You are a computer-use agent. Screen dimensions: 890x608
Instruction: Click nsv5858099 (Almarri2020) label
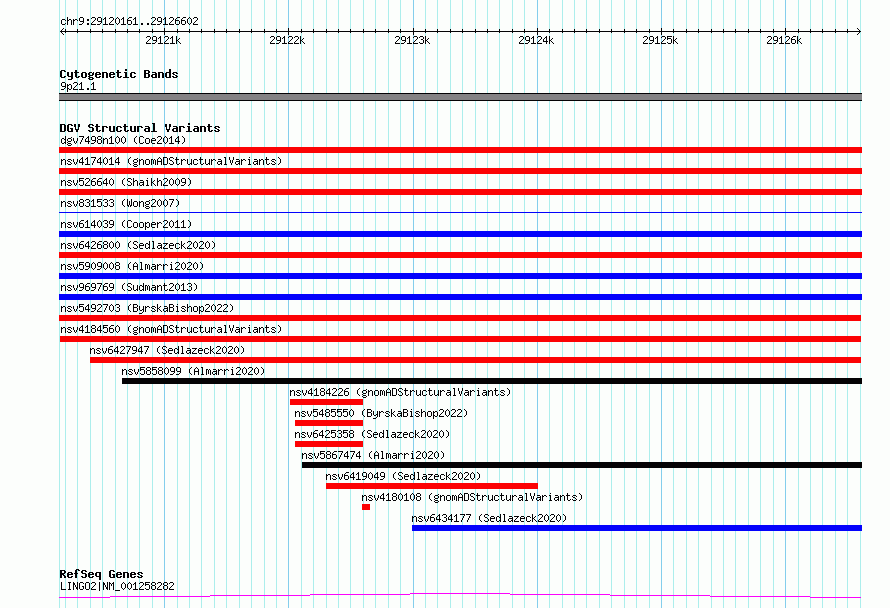click(193, 371)
